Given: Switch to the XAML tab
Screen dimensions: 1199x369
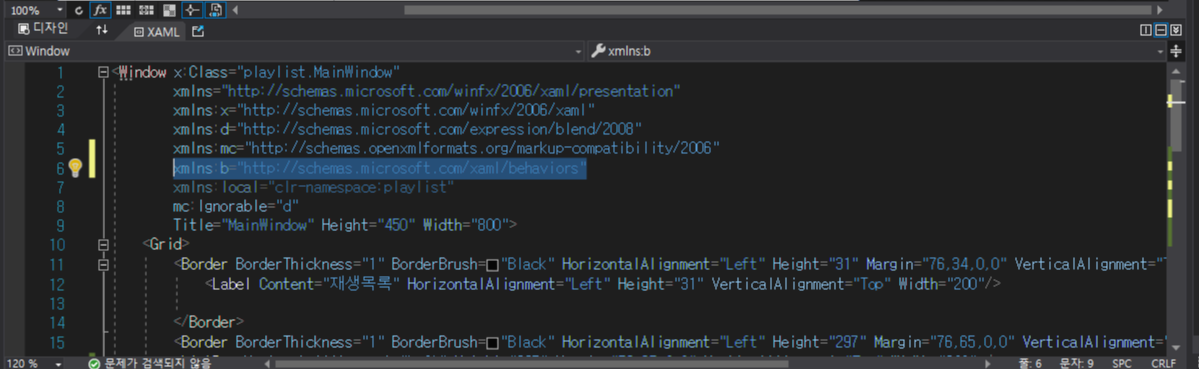Looking at the screenshot, I should [x=157, y=32].
